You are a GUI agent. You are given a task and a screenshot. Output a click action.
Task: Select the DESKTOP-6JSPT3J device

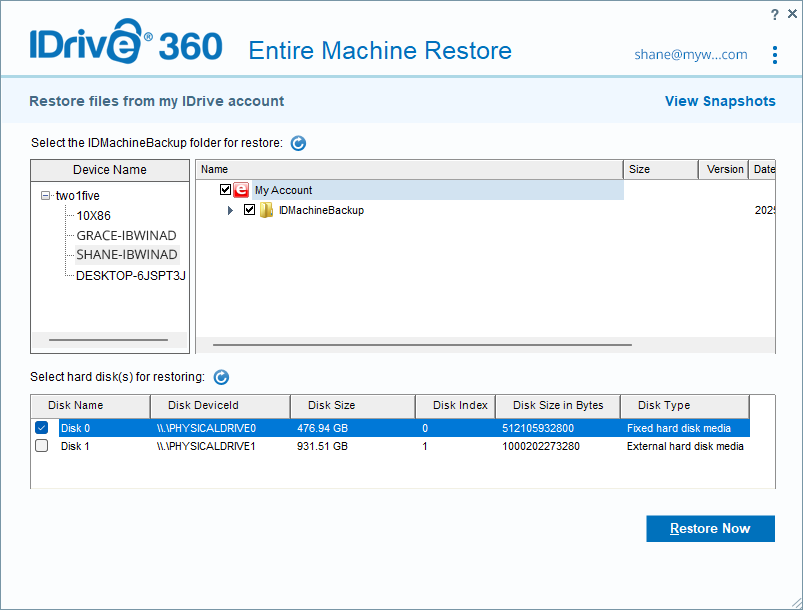(131, 274)
